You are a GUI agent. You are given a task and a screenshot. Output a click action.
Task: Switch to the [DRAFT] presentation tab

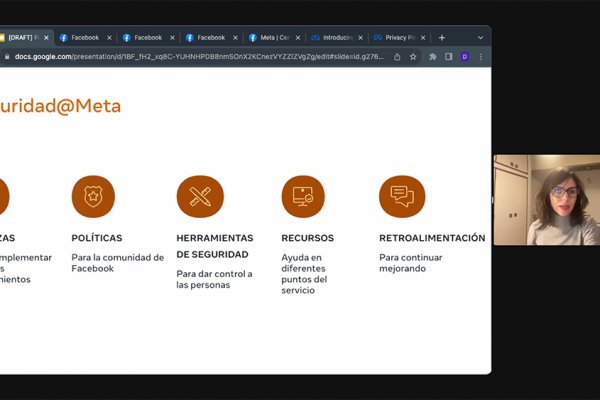click(x=25, y=38)
